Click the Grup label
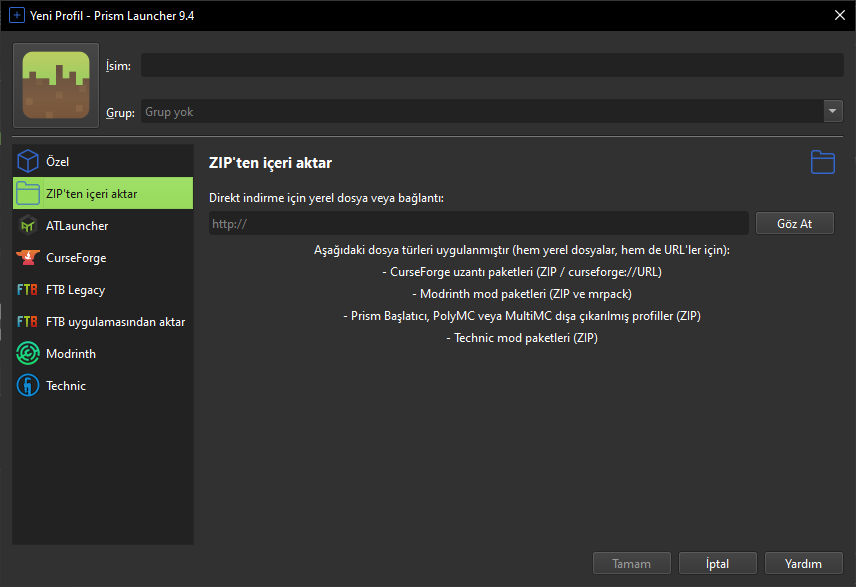 pyautogui.click(x=120, y=112)
